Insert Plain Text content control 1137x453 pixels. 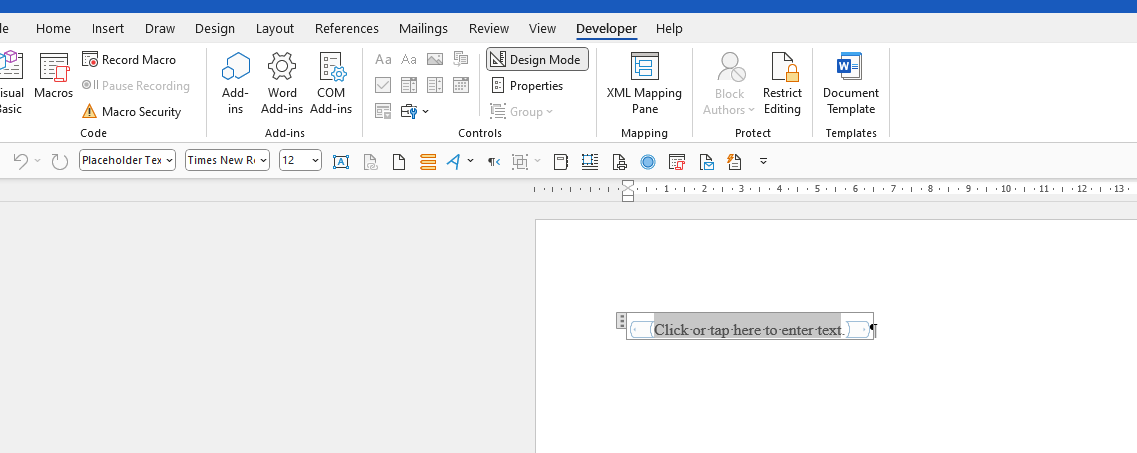click(409, 59)
